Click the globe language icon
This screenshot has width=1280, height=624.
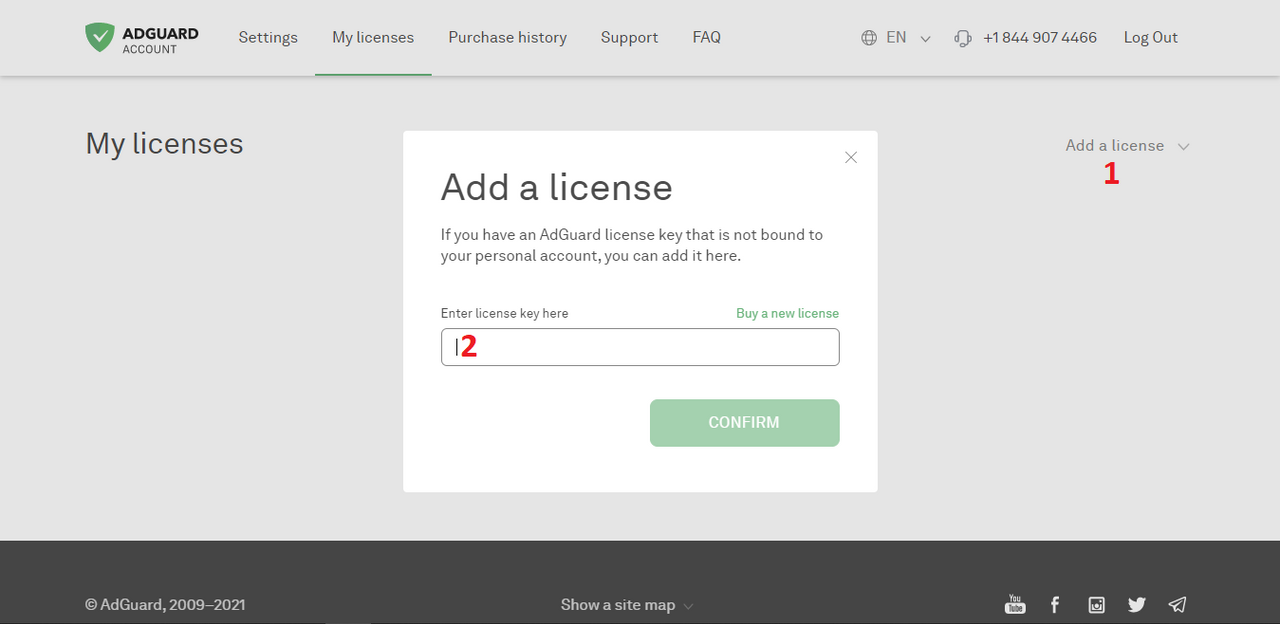coord(869,38)
